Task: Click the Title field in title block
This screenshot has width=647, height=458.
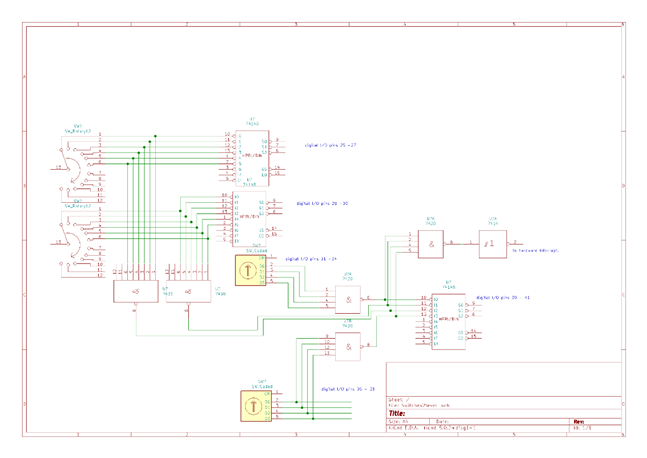Action: point(504,413)
